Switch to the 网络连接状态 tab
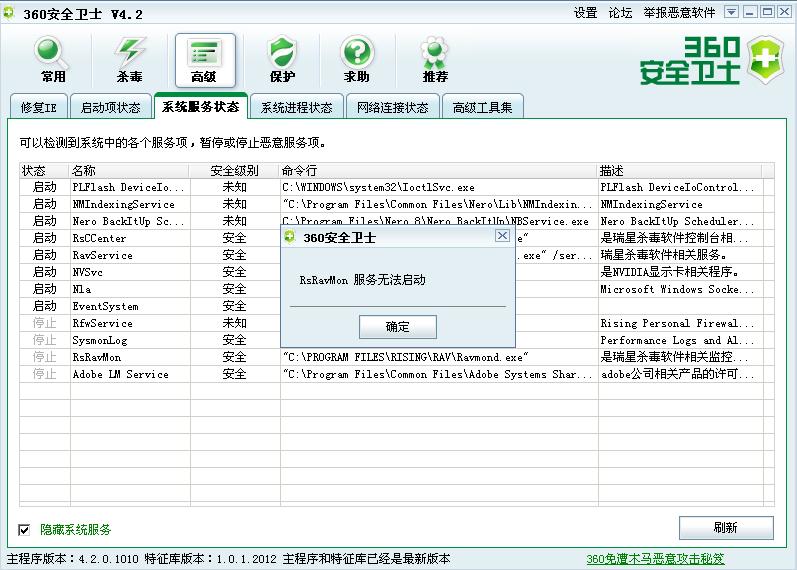 click(x=392, y=107)
